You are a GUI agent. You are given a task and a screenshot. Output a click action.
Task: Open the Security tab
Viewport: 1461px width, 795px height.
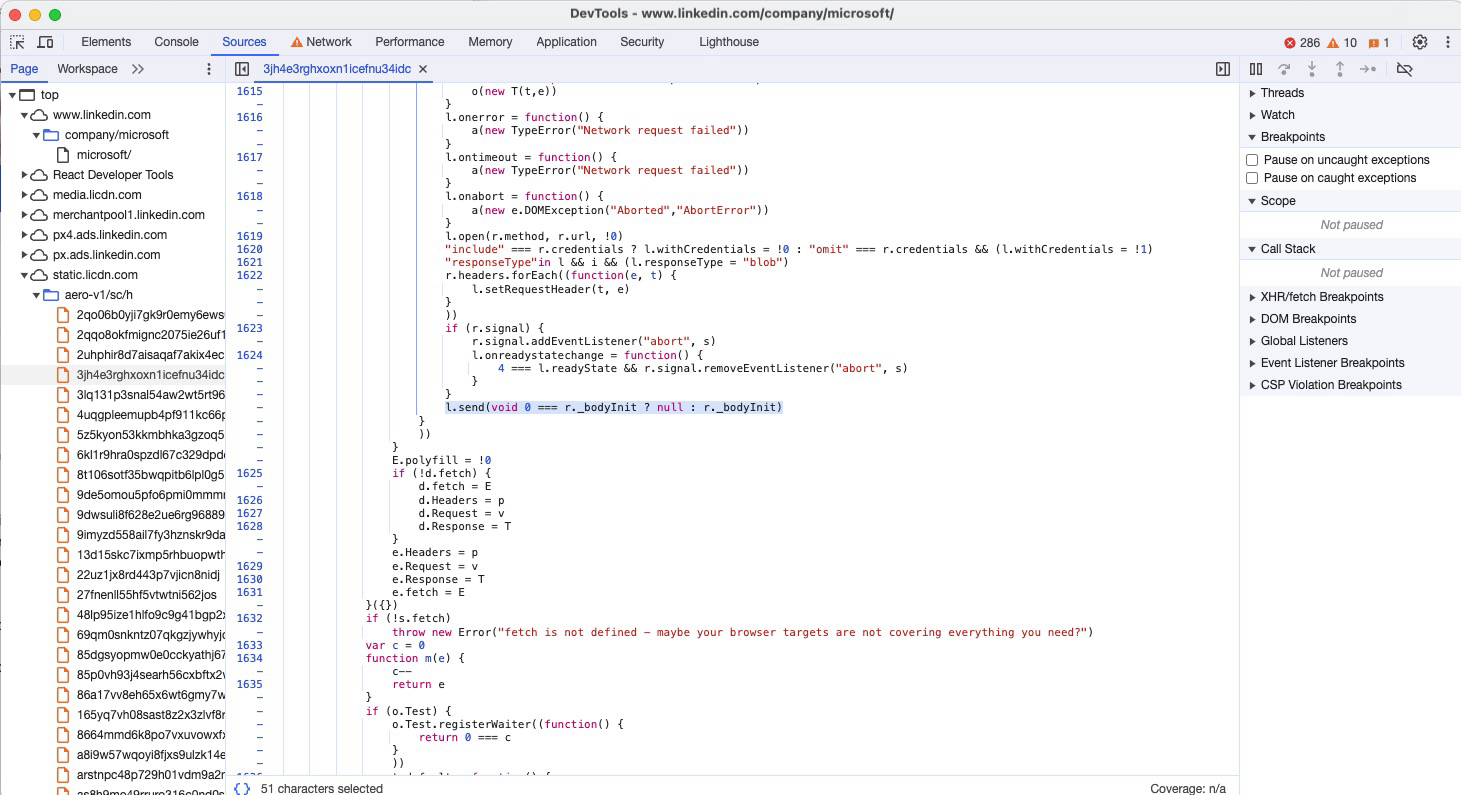click(642, 42)
